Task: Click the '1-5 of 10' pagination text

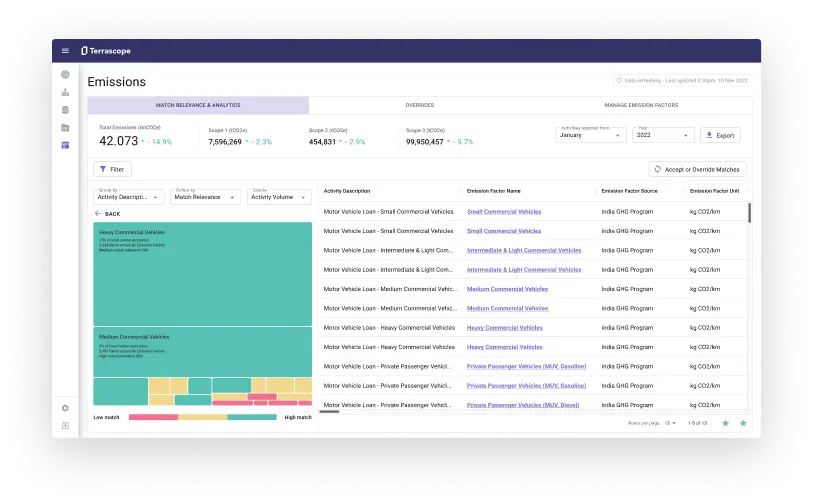Action: click(x=697, y=423)
